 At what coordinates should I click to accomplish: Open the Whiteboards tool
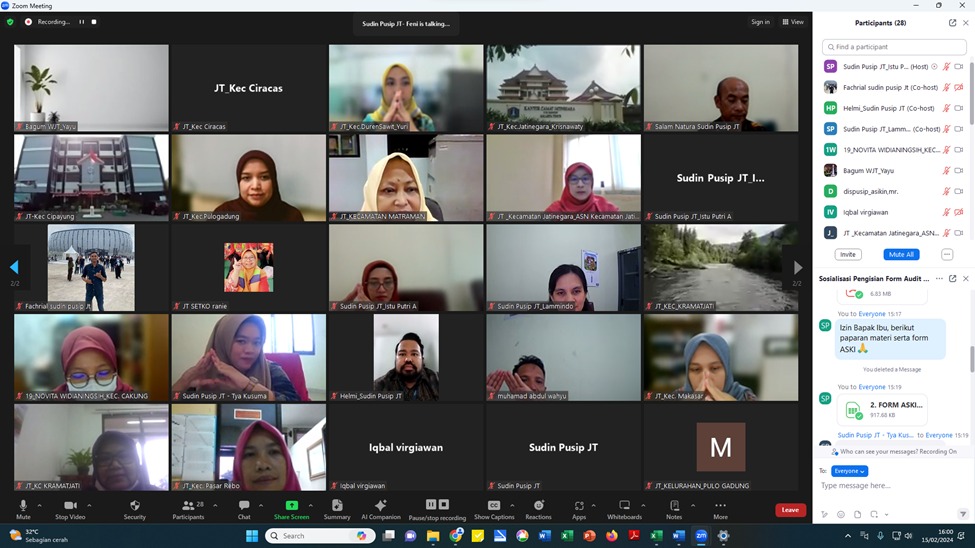click(x=624, y=506)
